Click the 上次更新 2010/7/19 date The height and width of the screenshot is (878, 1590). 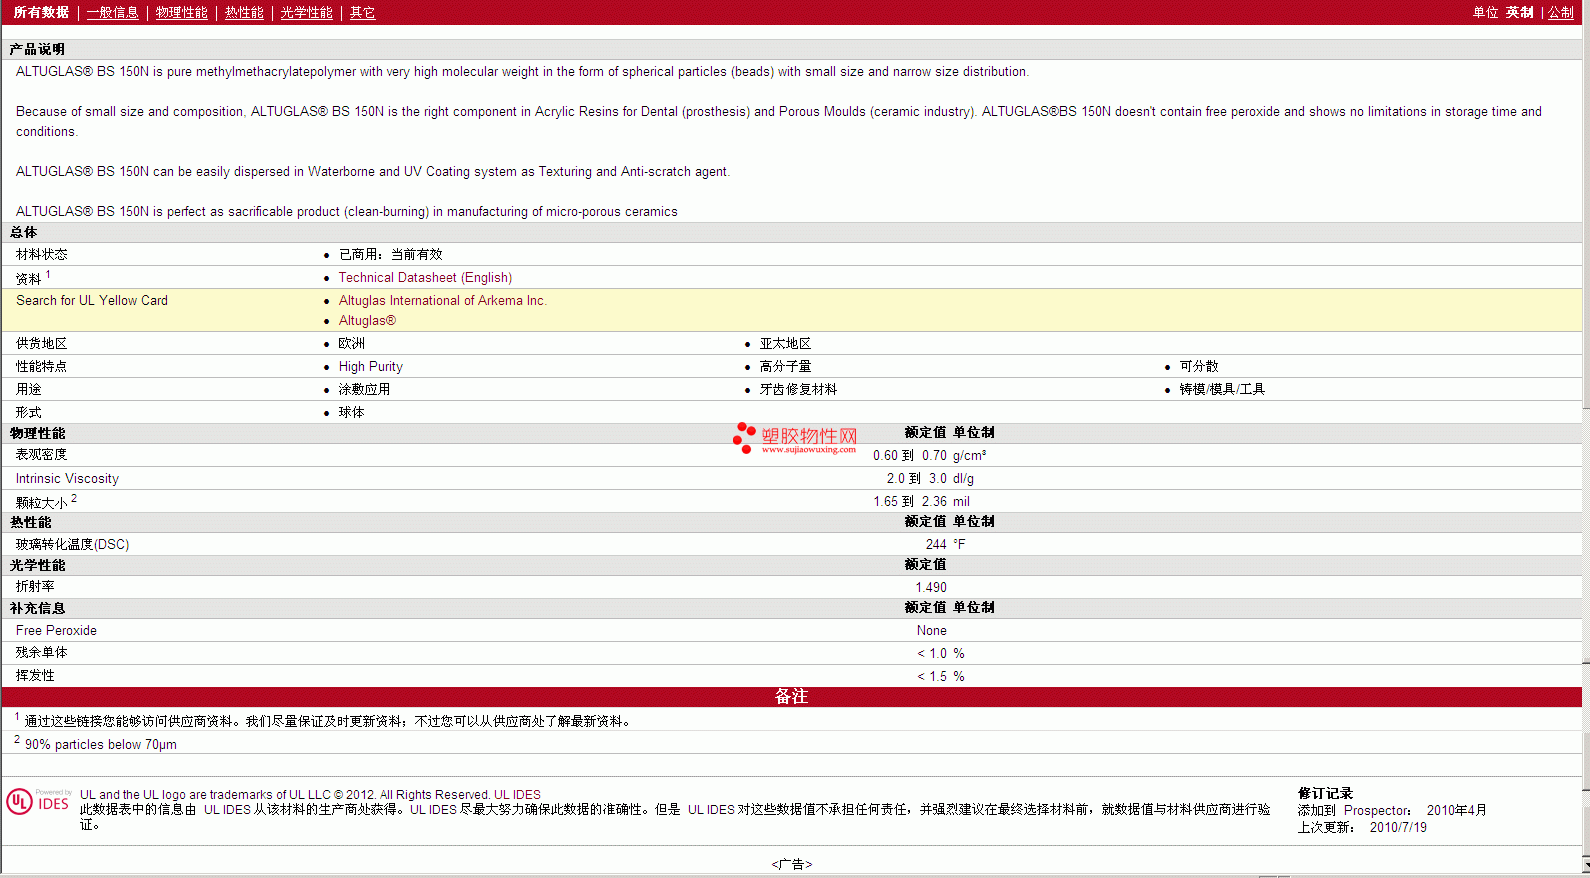coord(1362,827)
